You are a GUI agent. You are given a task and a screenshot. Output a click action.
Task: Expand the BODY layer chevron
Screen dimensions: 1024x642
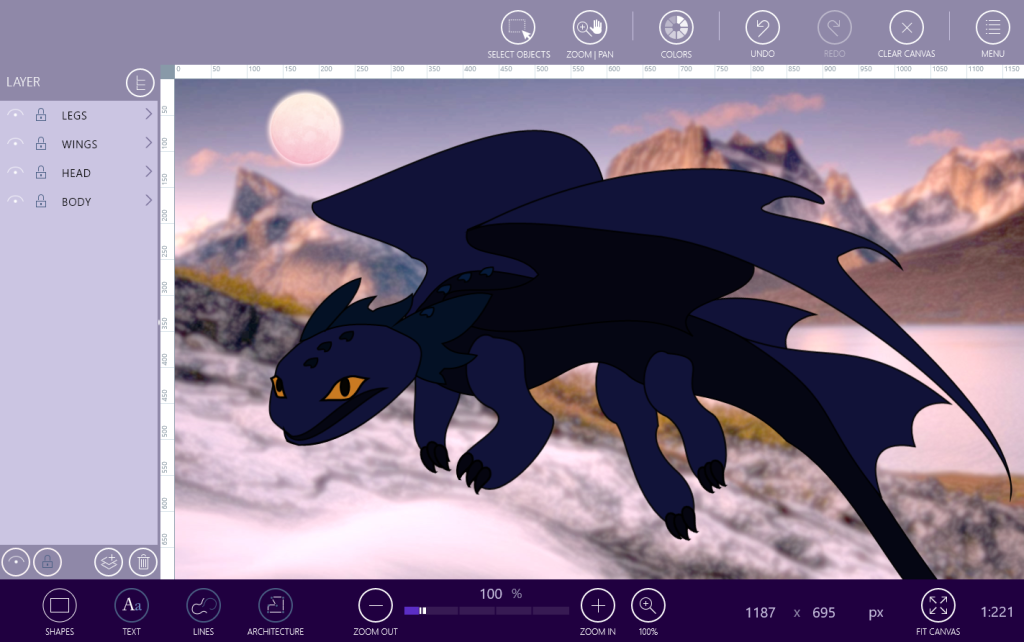point(148,201)
